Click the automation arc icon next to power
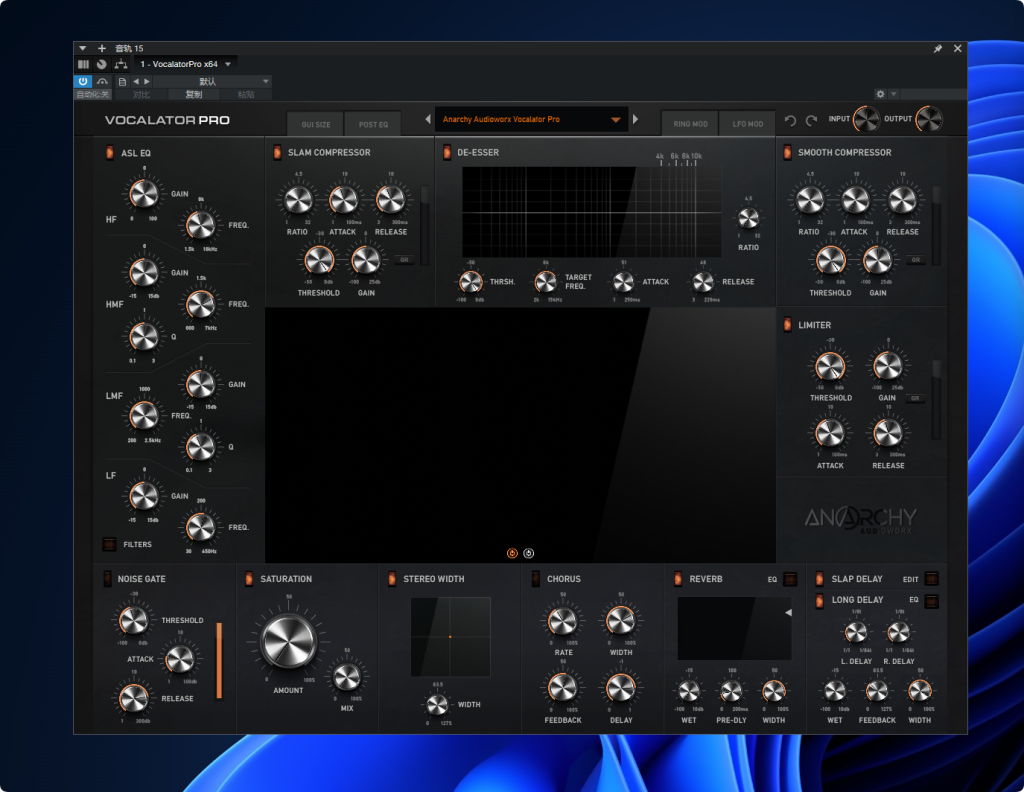The image size is (1024, 792). pyautogui.click(x=103, y=82)
